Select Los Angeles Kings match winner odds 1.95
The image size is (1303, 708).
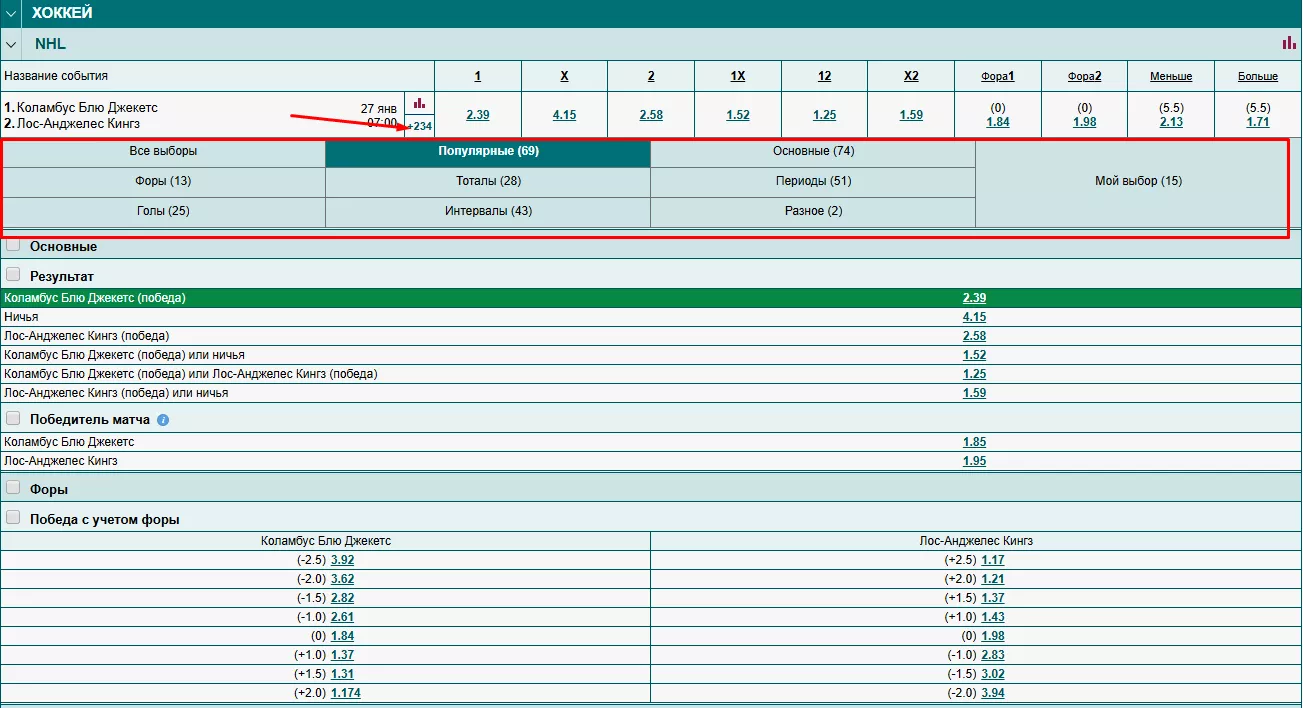click(x=974, y=461)
